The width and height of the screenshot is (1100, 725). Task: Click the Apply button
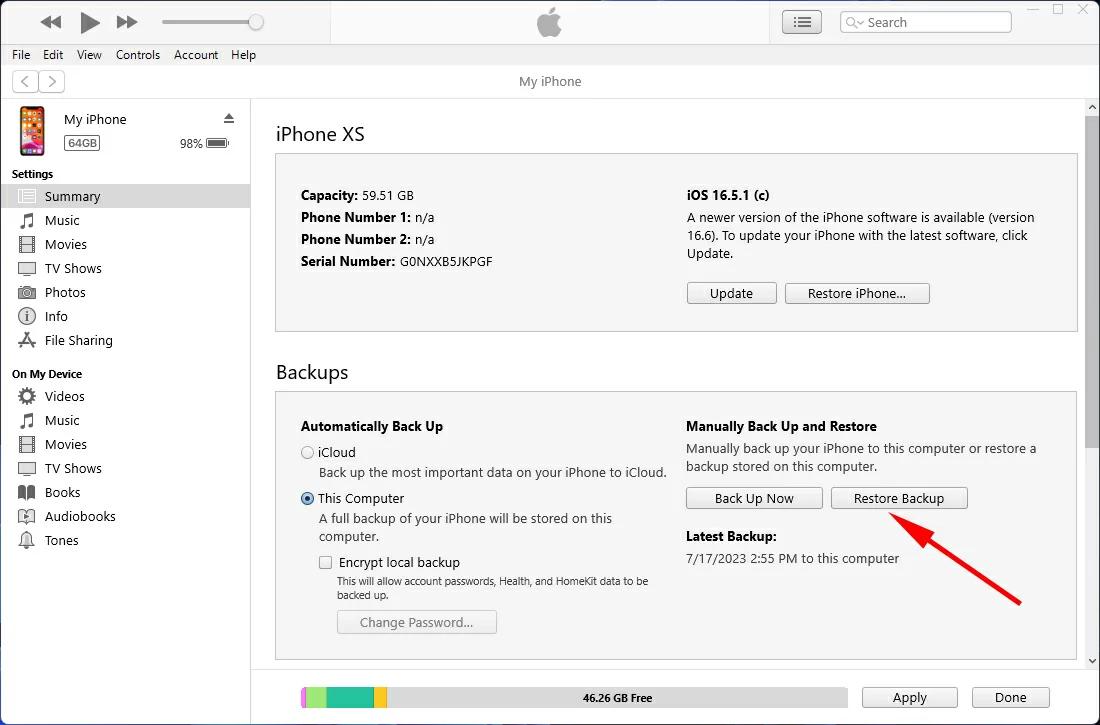910,698
